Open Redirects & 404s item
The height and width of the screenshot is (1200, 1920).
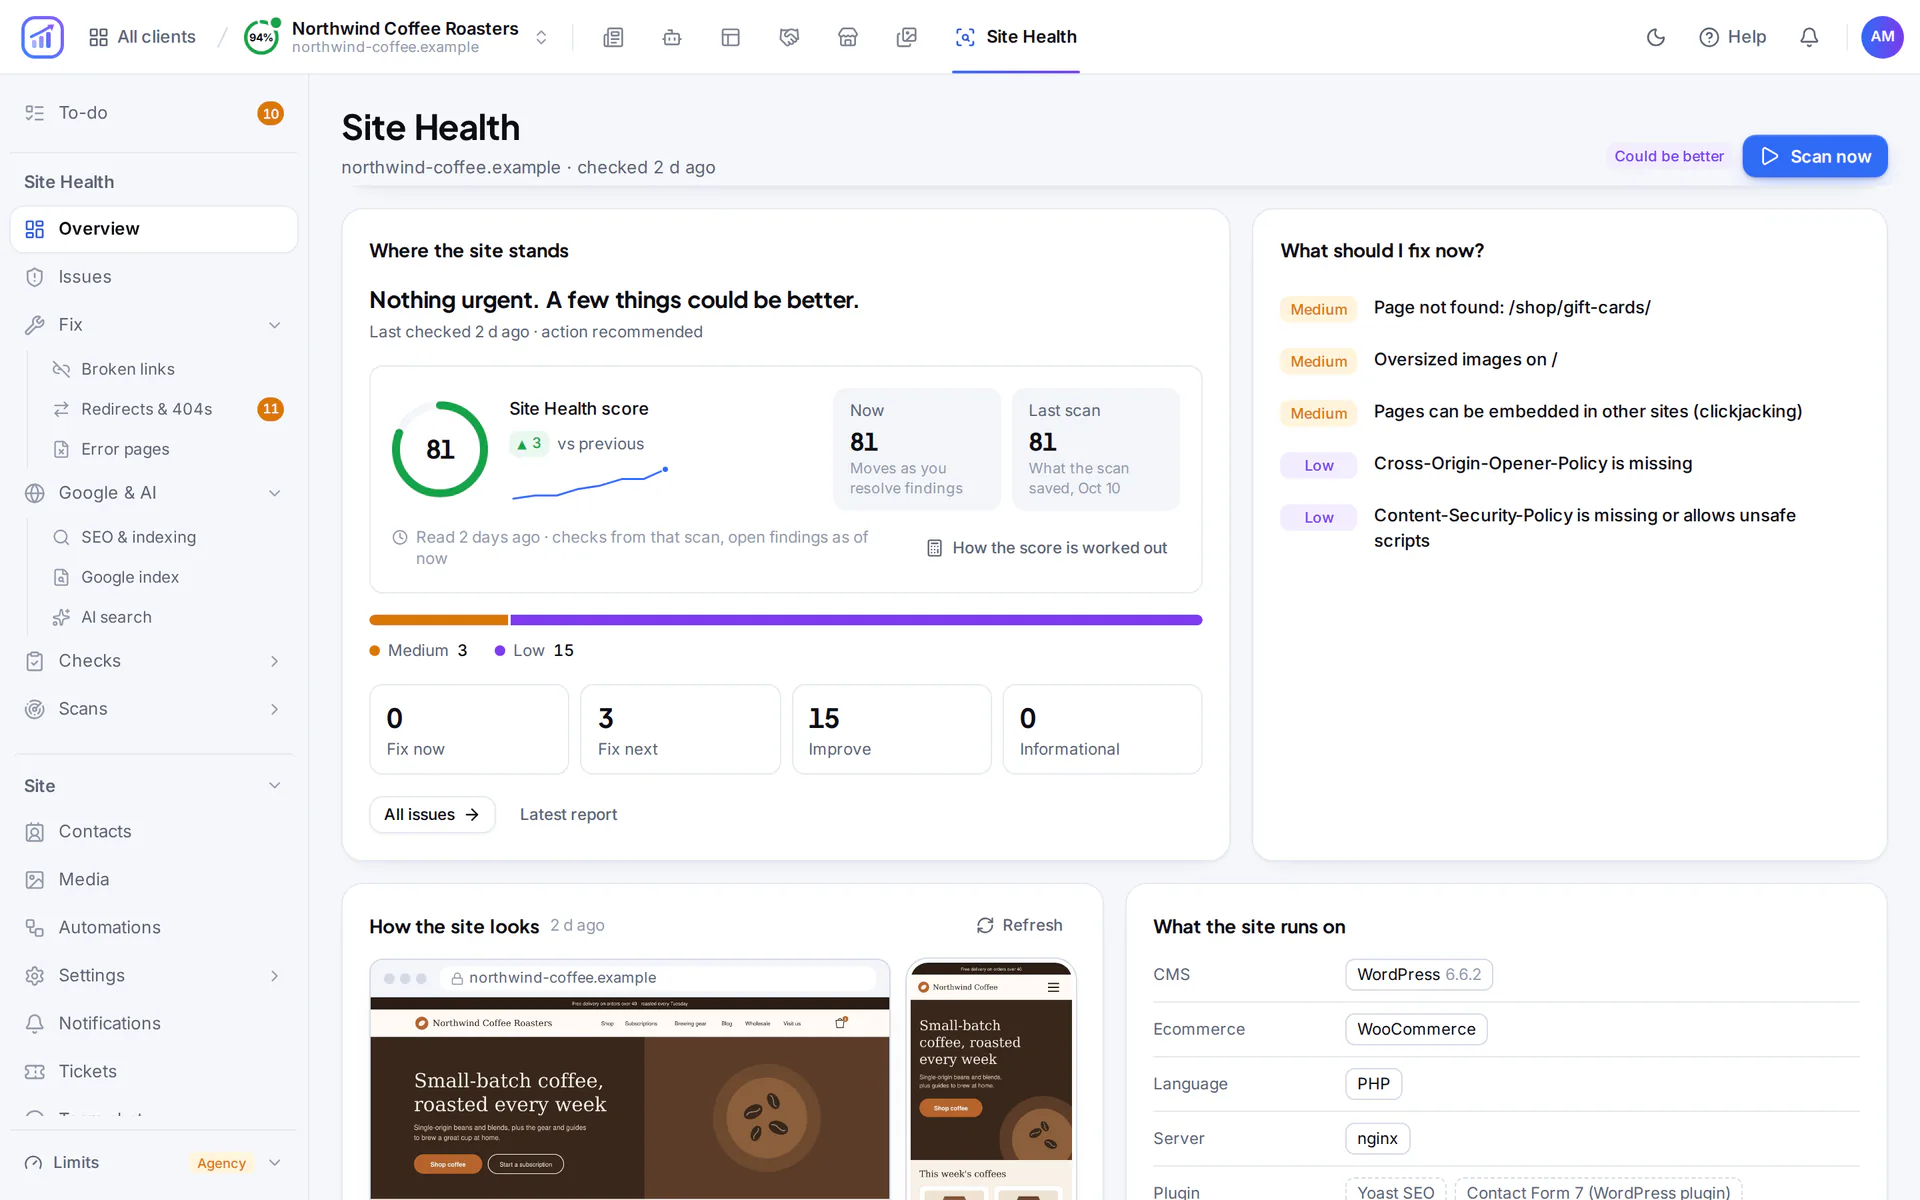[x=168, y=409]
